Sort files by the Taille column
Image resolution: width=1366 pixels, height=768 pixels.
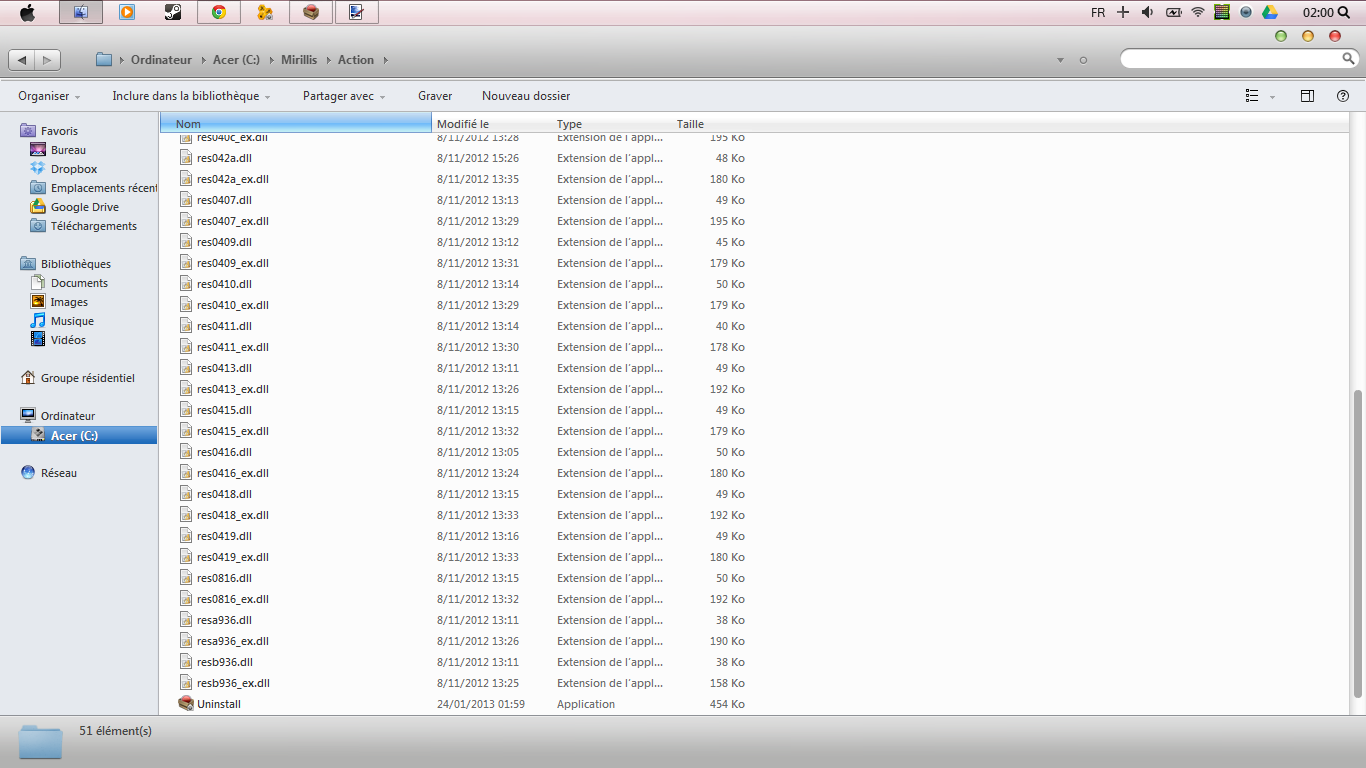(x=690, y=124)
